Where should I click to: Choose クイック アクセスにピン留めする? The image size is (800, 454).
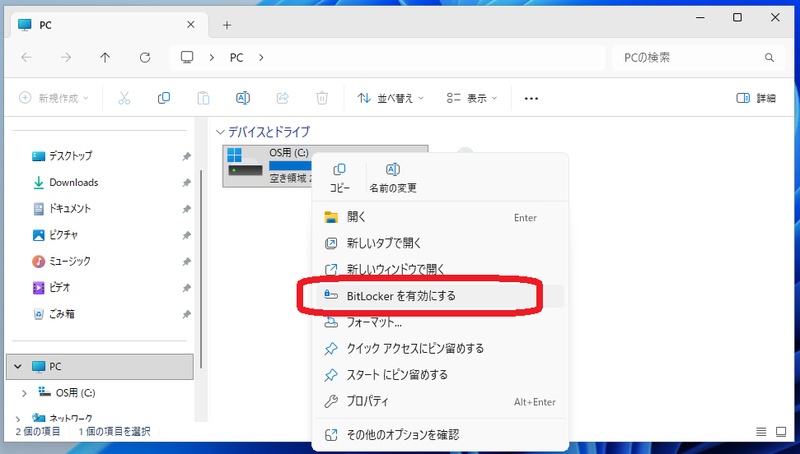coord(440,348)
